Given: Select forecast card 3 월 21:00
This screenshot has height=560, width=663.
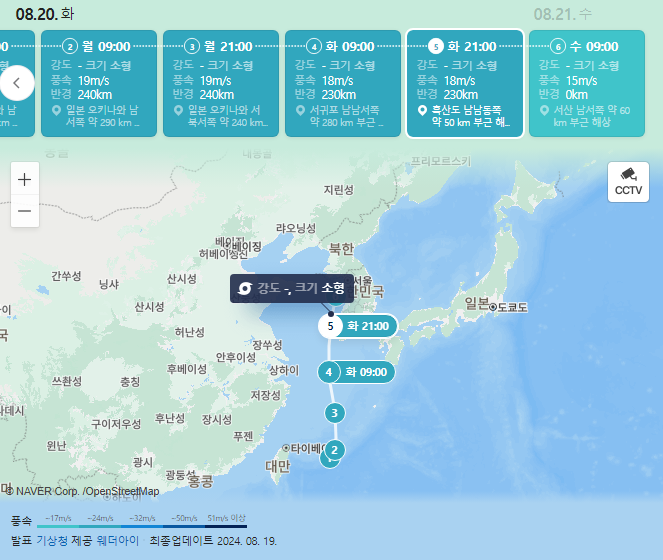Looking at the screenshot, I should [x=221, y=83].
